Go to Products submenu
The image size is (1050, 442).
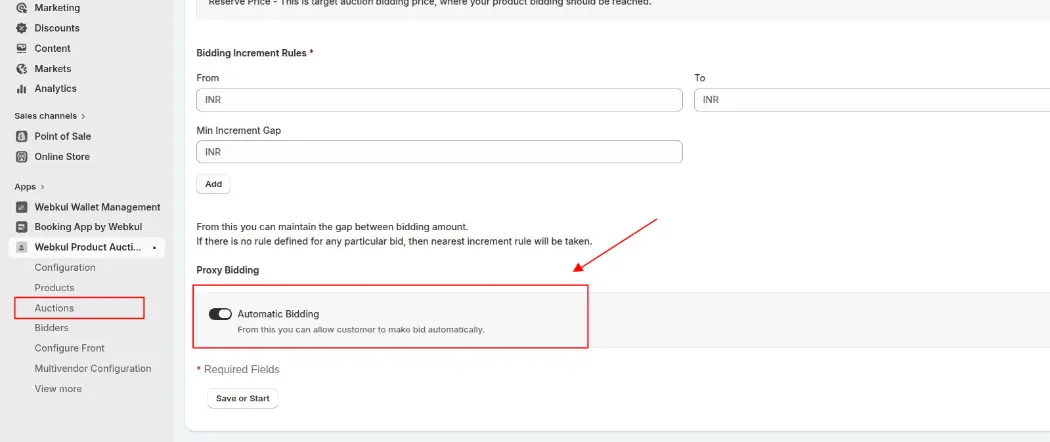point(54,288)
